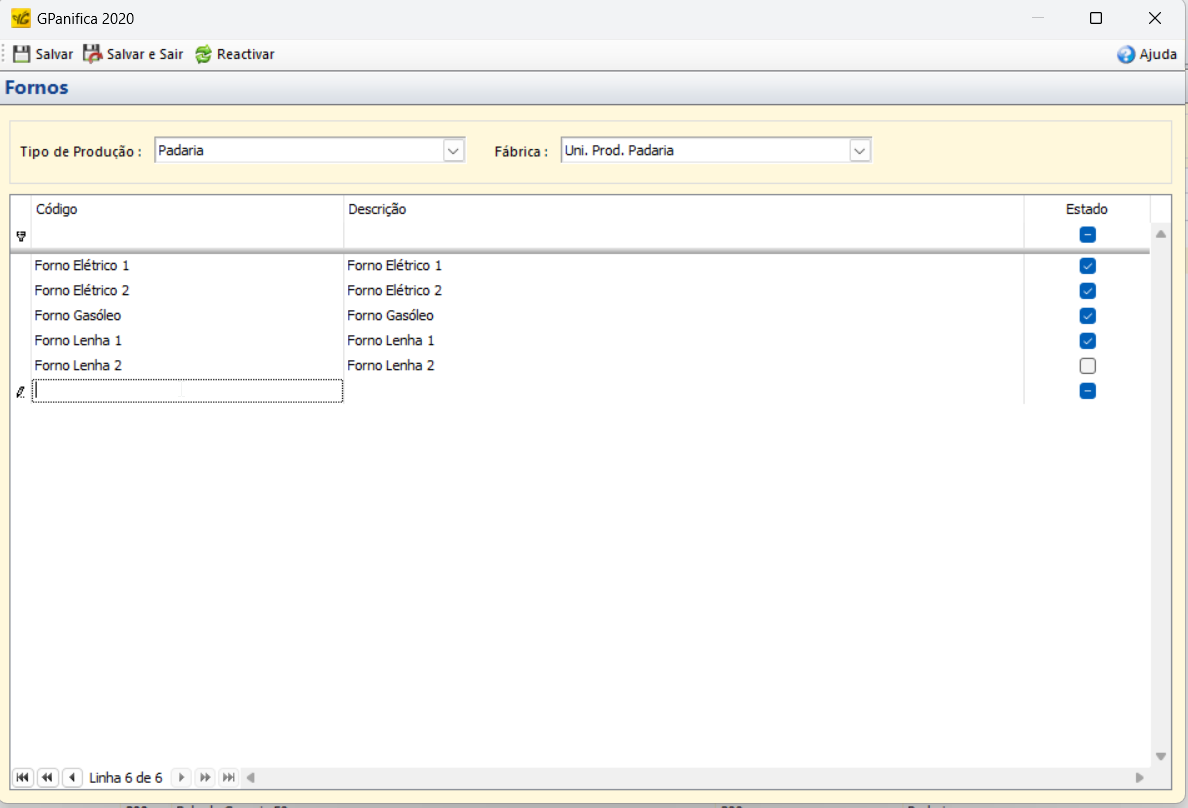Viewport: 1188px width, 808px height.
Task: Click the filter row funnel icon
Action: 21,236
